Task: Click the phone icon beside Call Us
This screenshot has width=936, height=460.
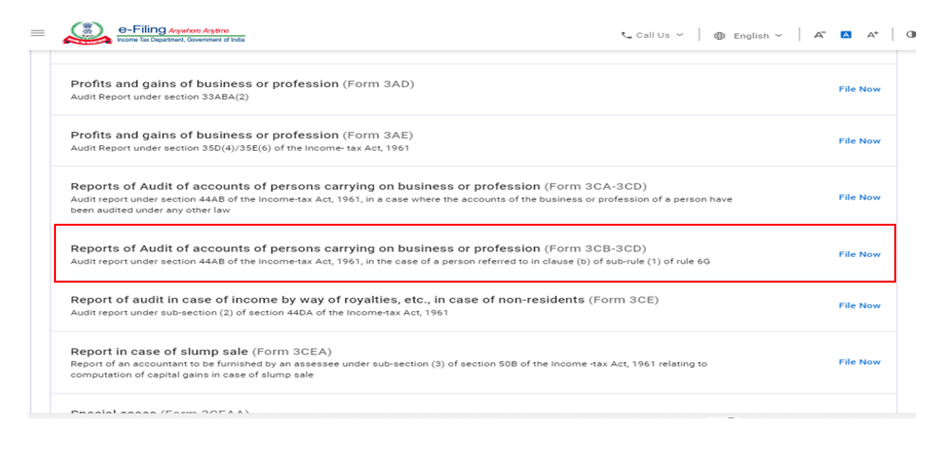Action: point(626,35)
